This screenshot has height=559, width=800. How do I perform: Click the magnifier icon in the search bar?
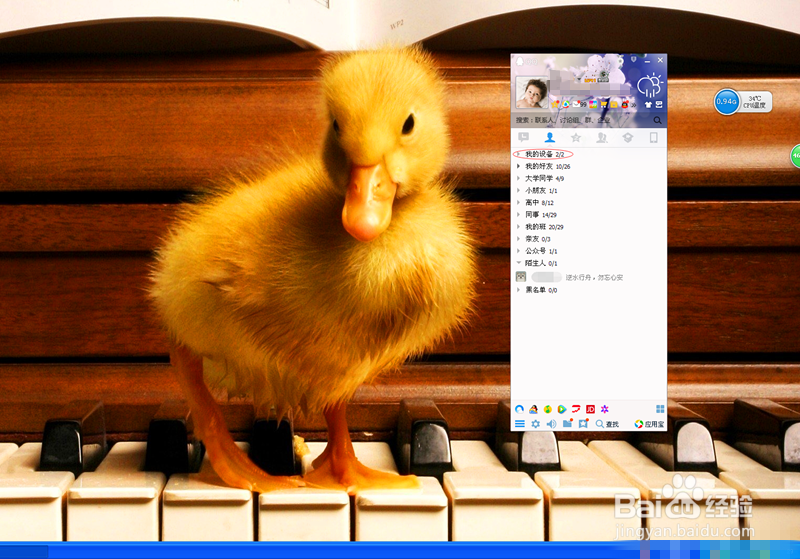pos(658,120)
